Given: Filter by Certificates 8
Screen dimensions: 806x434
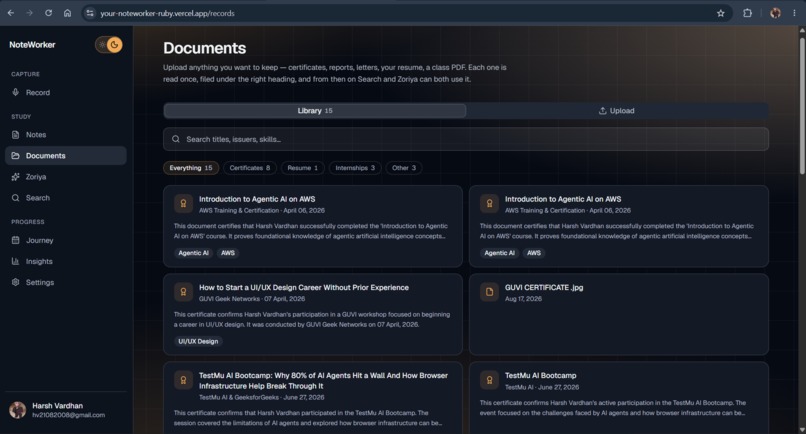Looking at the screenshot, I should tap(250, 168).
